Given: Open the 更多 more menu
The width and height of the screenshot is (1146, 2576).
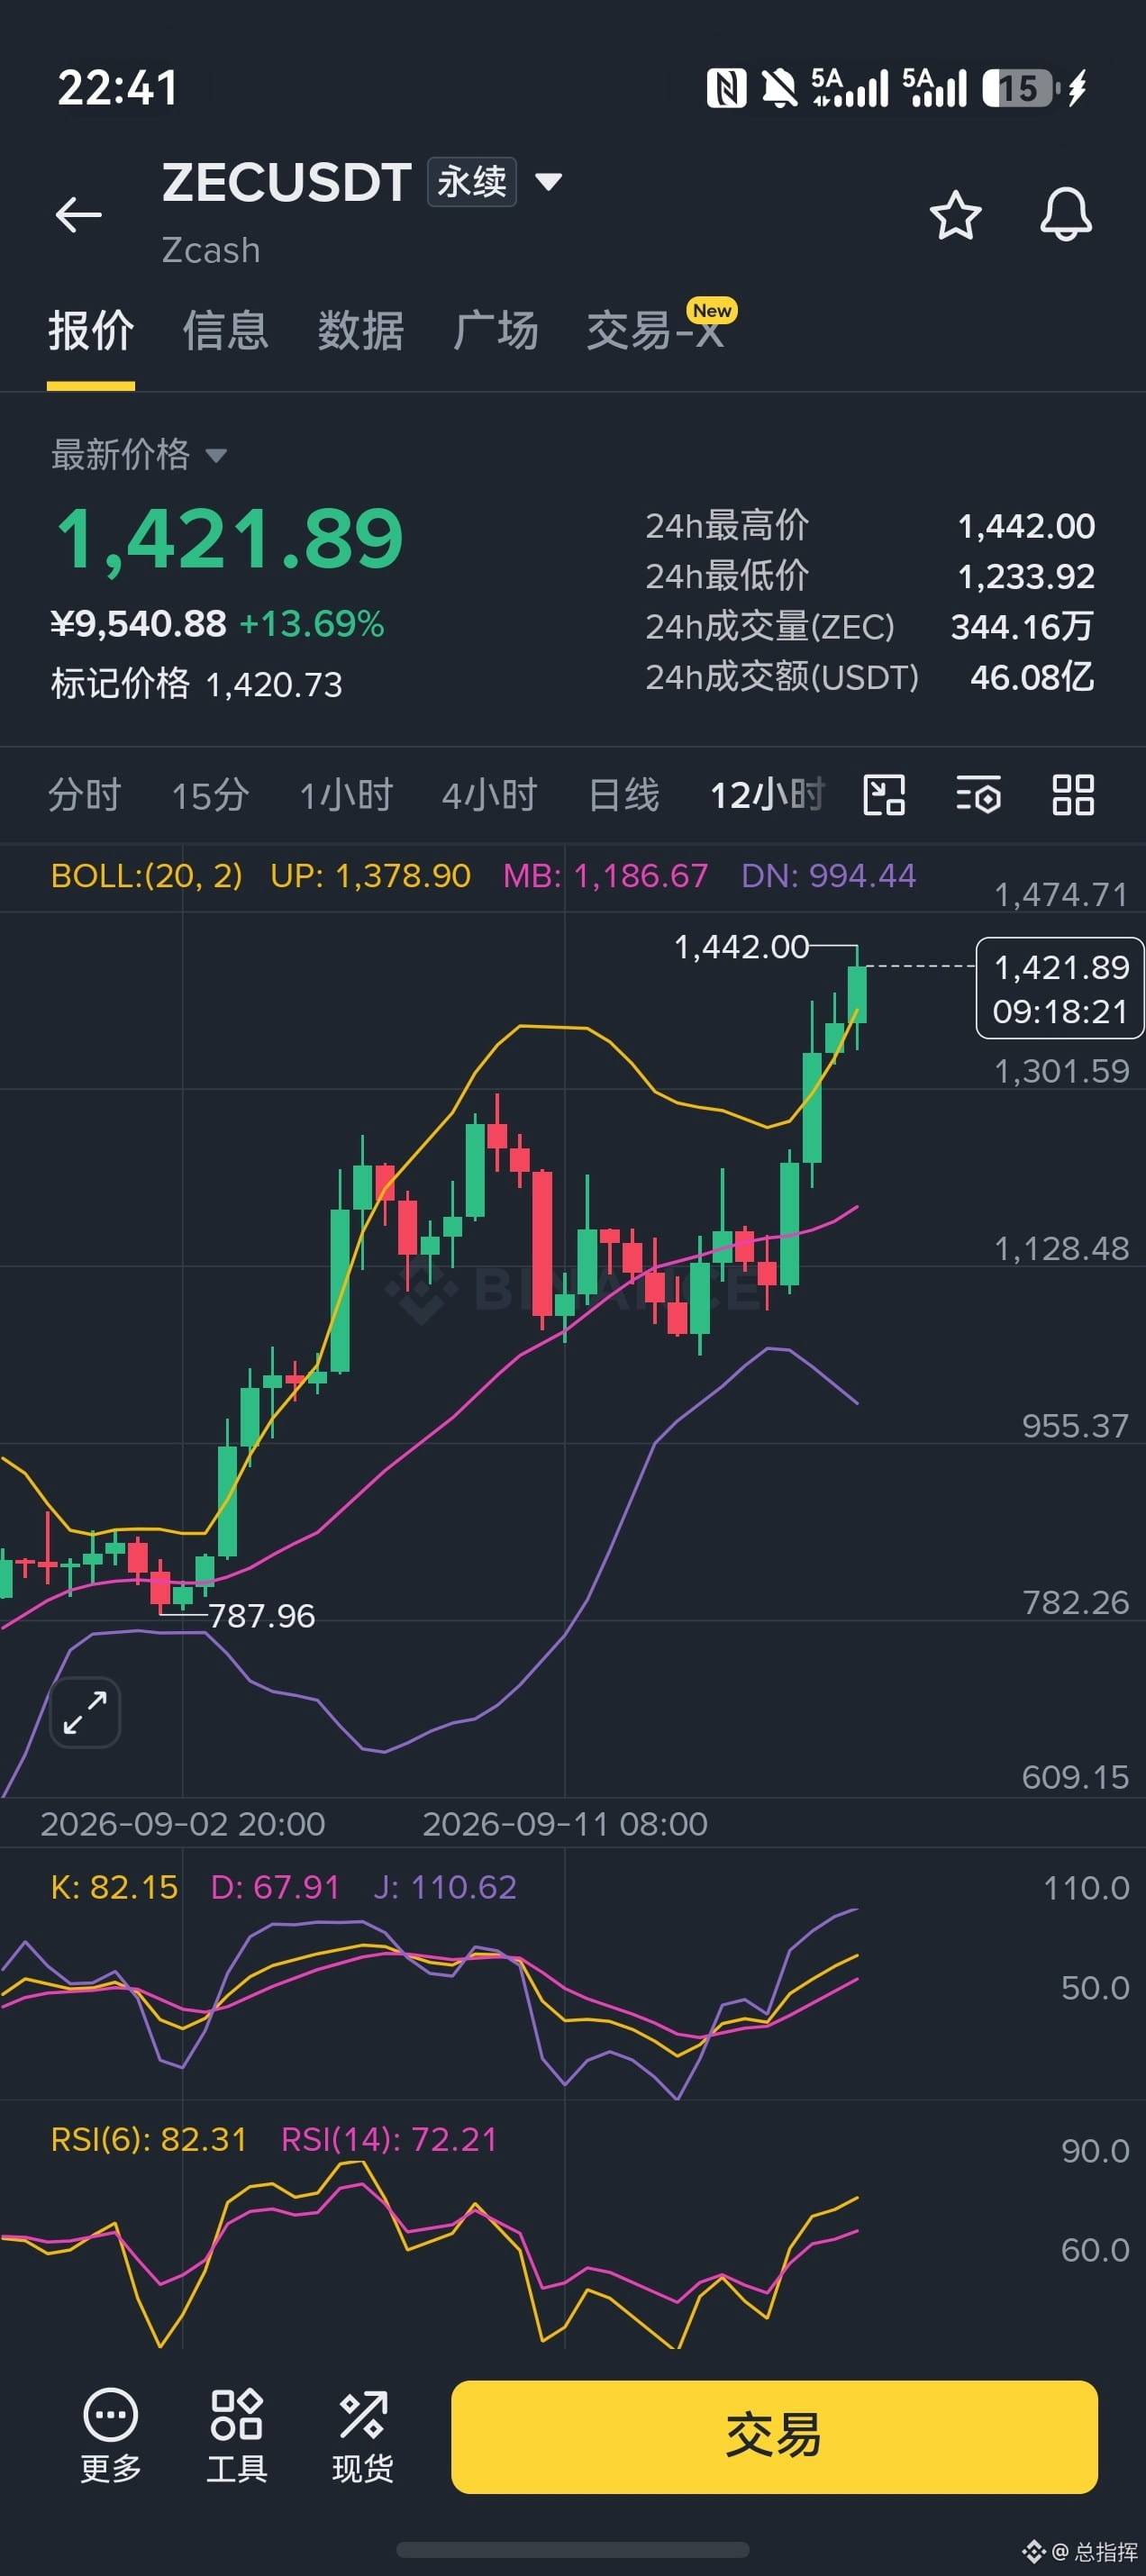Looking at the screenshot, I should coord(110,2436).
